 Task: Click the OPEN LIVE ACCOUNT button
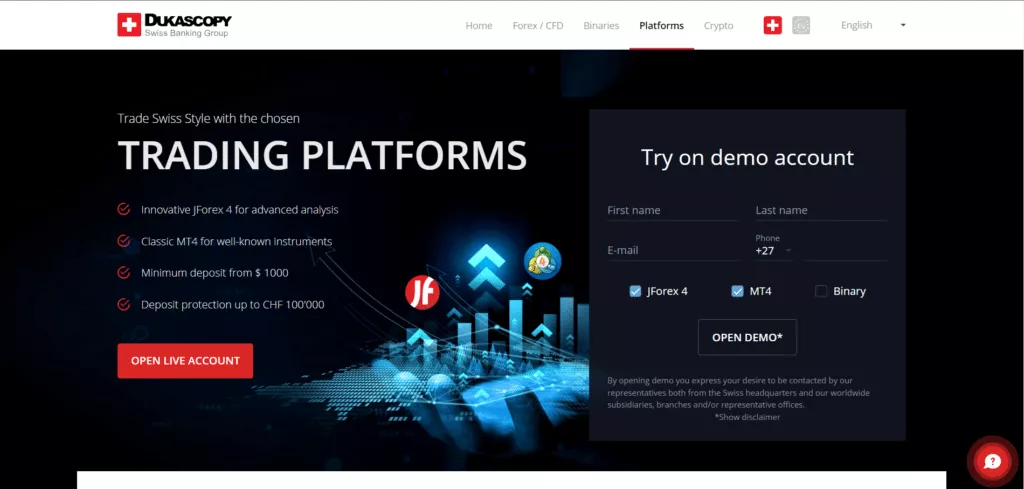(x=185, y=360)
